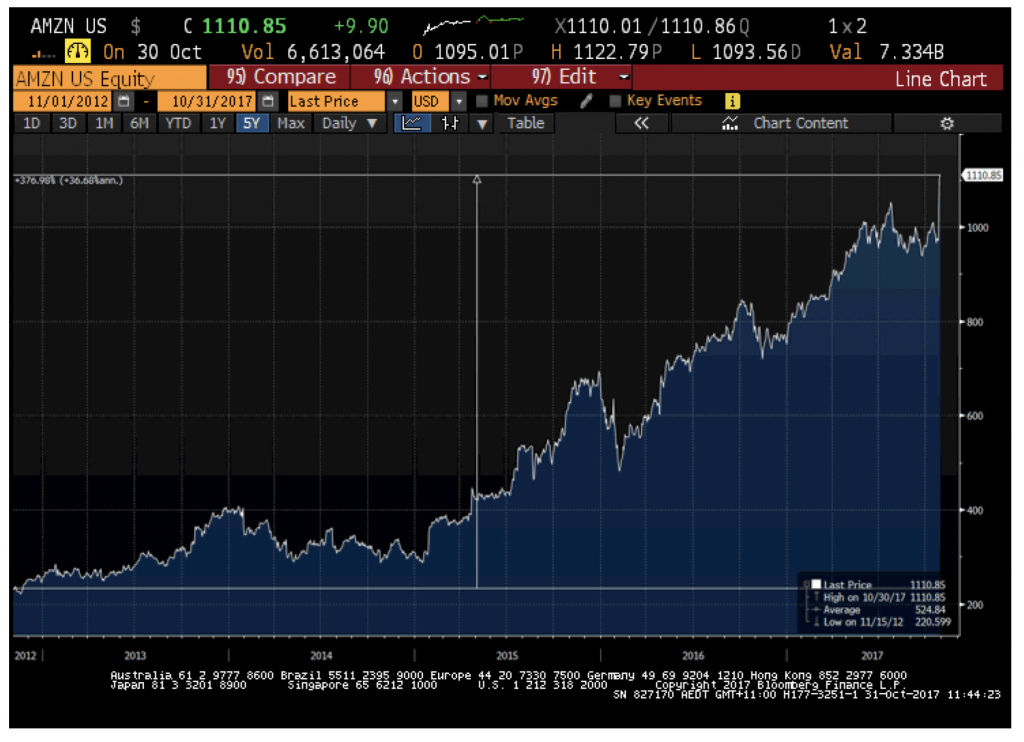Image resolution: width=1024 pixels, height=742 pixels.
Task: Click the high price 1122.79
Action: coord(611,52)
